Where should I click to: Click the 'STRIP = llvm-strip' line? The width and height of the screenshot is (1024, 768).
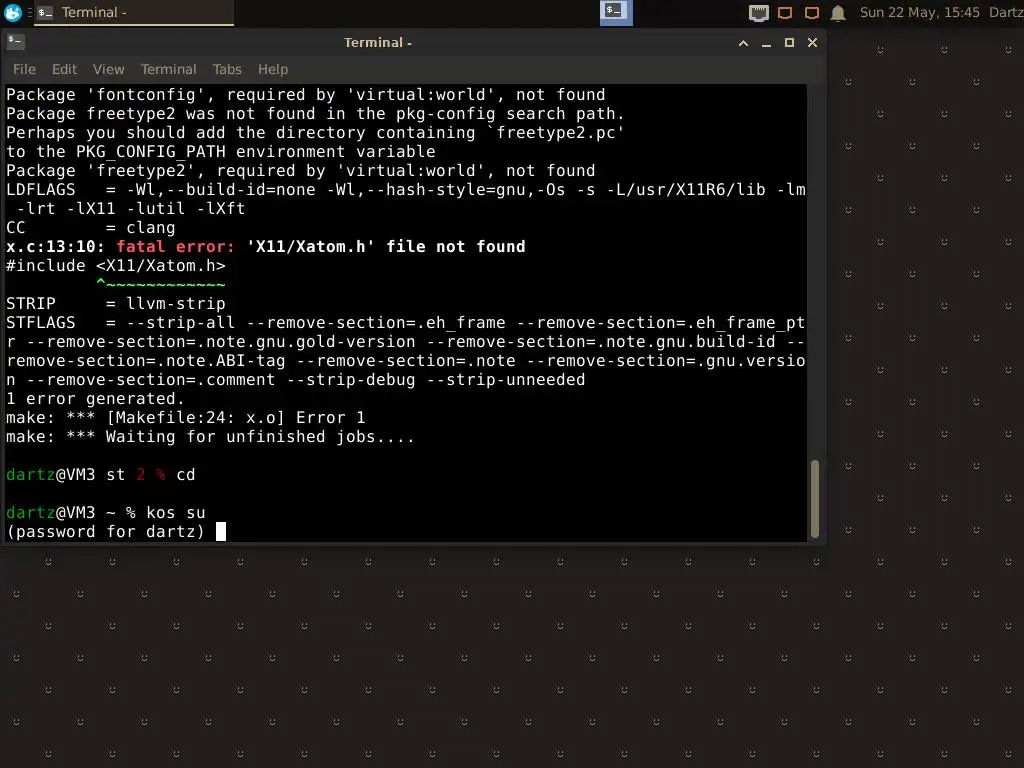(x=116, y=304)
